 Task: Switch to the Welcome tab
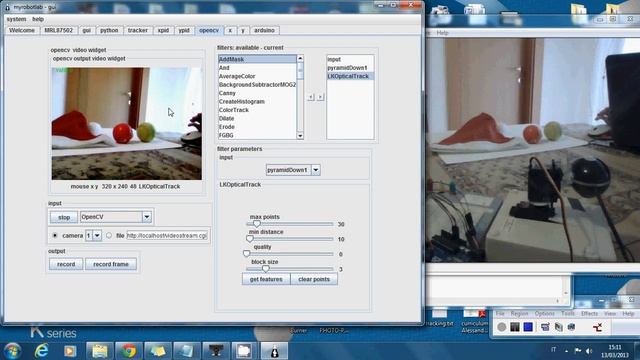22,30
